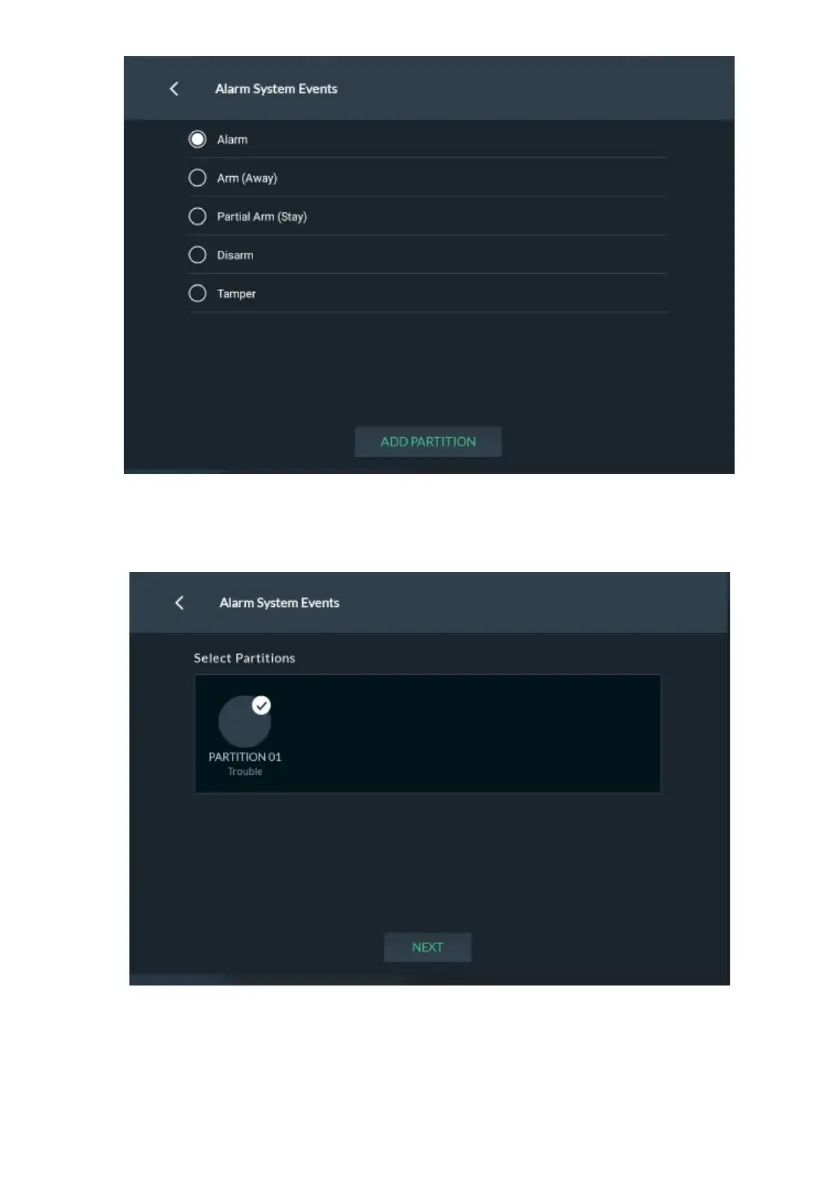Click the Trouble status under PARTITION 01
This screenshot has width=840, height=1191.
coord(245,771)
